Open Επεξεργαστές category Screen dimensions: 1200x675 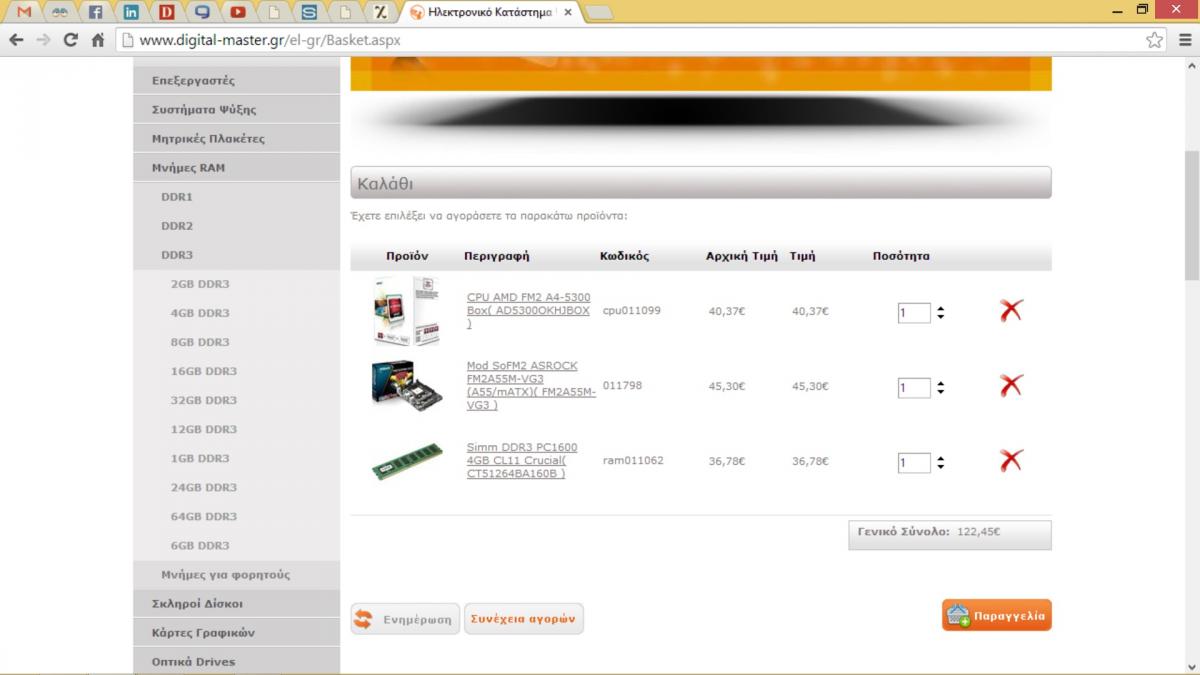click(236, 80)
